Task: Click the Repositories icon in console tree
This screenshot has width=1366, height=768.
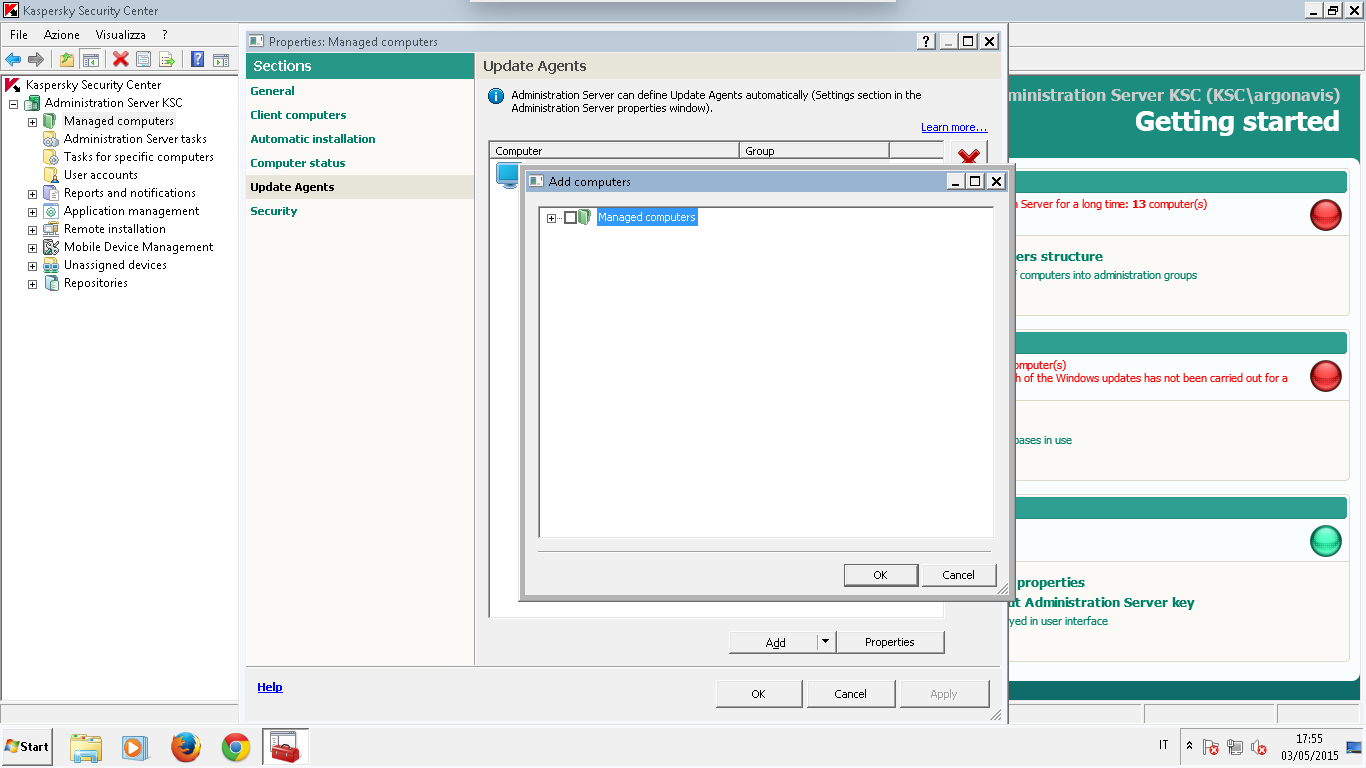Action: tap(51, 283)
